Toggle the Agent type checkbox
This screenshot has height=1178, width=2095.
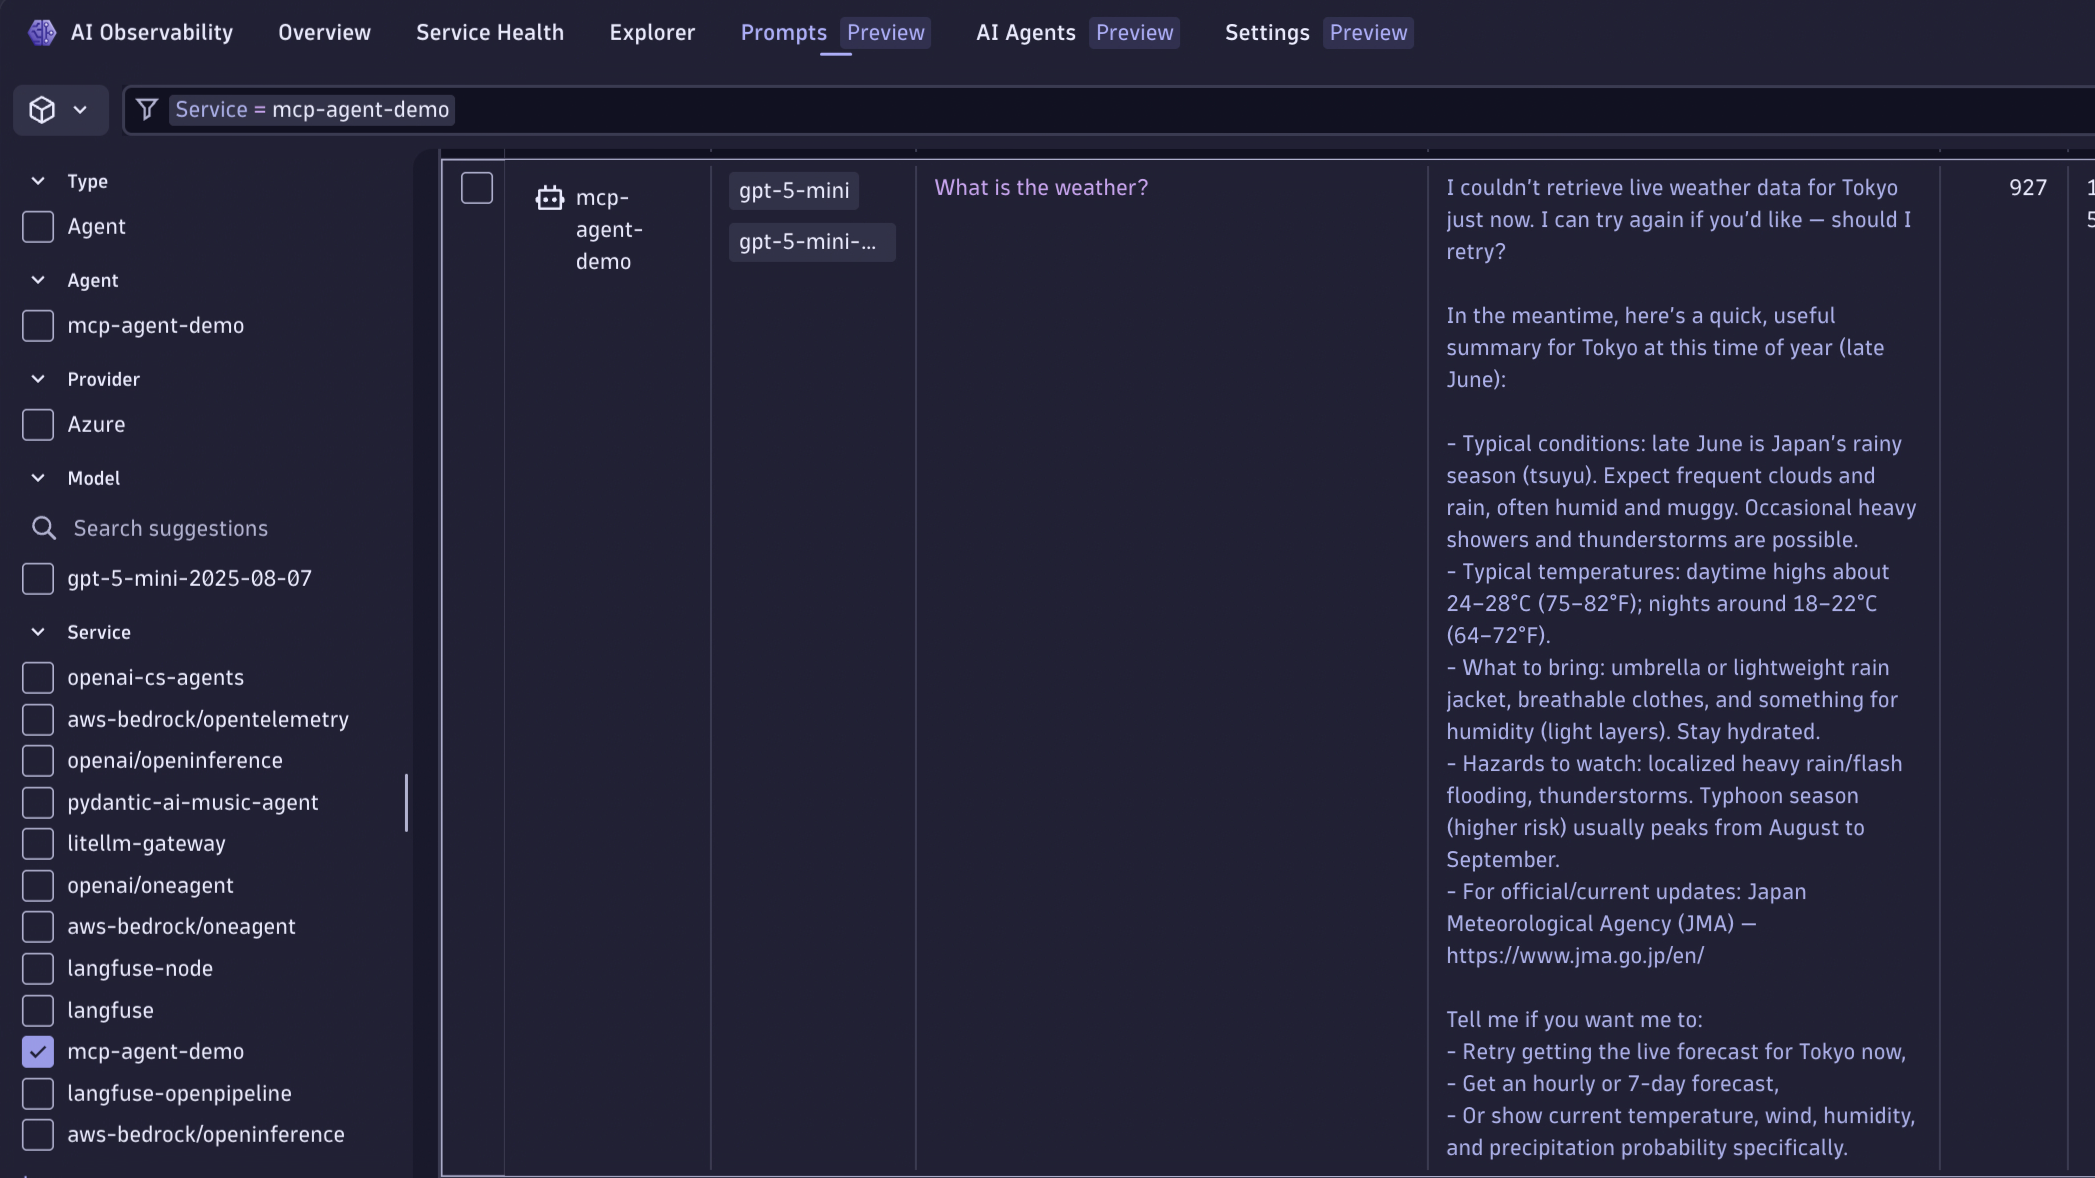[38, 227]
